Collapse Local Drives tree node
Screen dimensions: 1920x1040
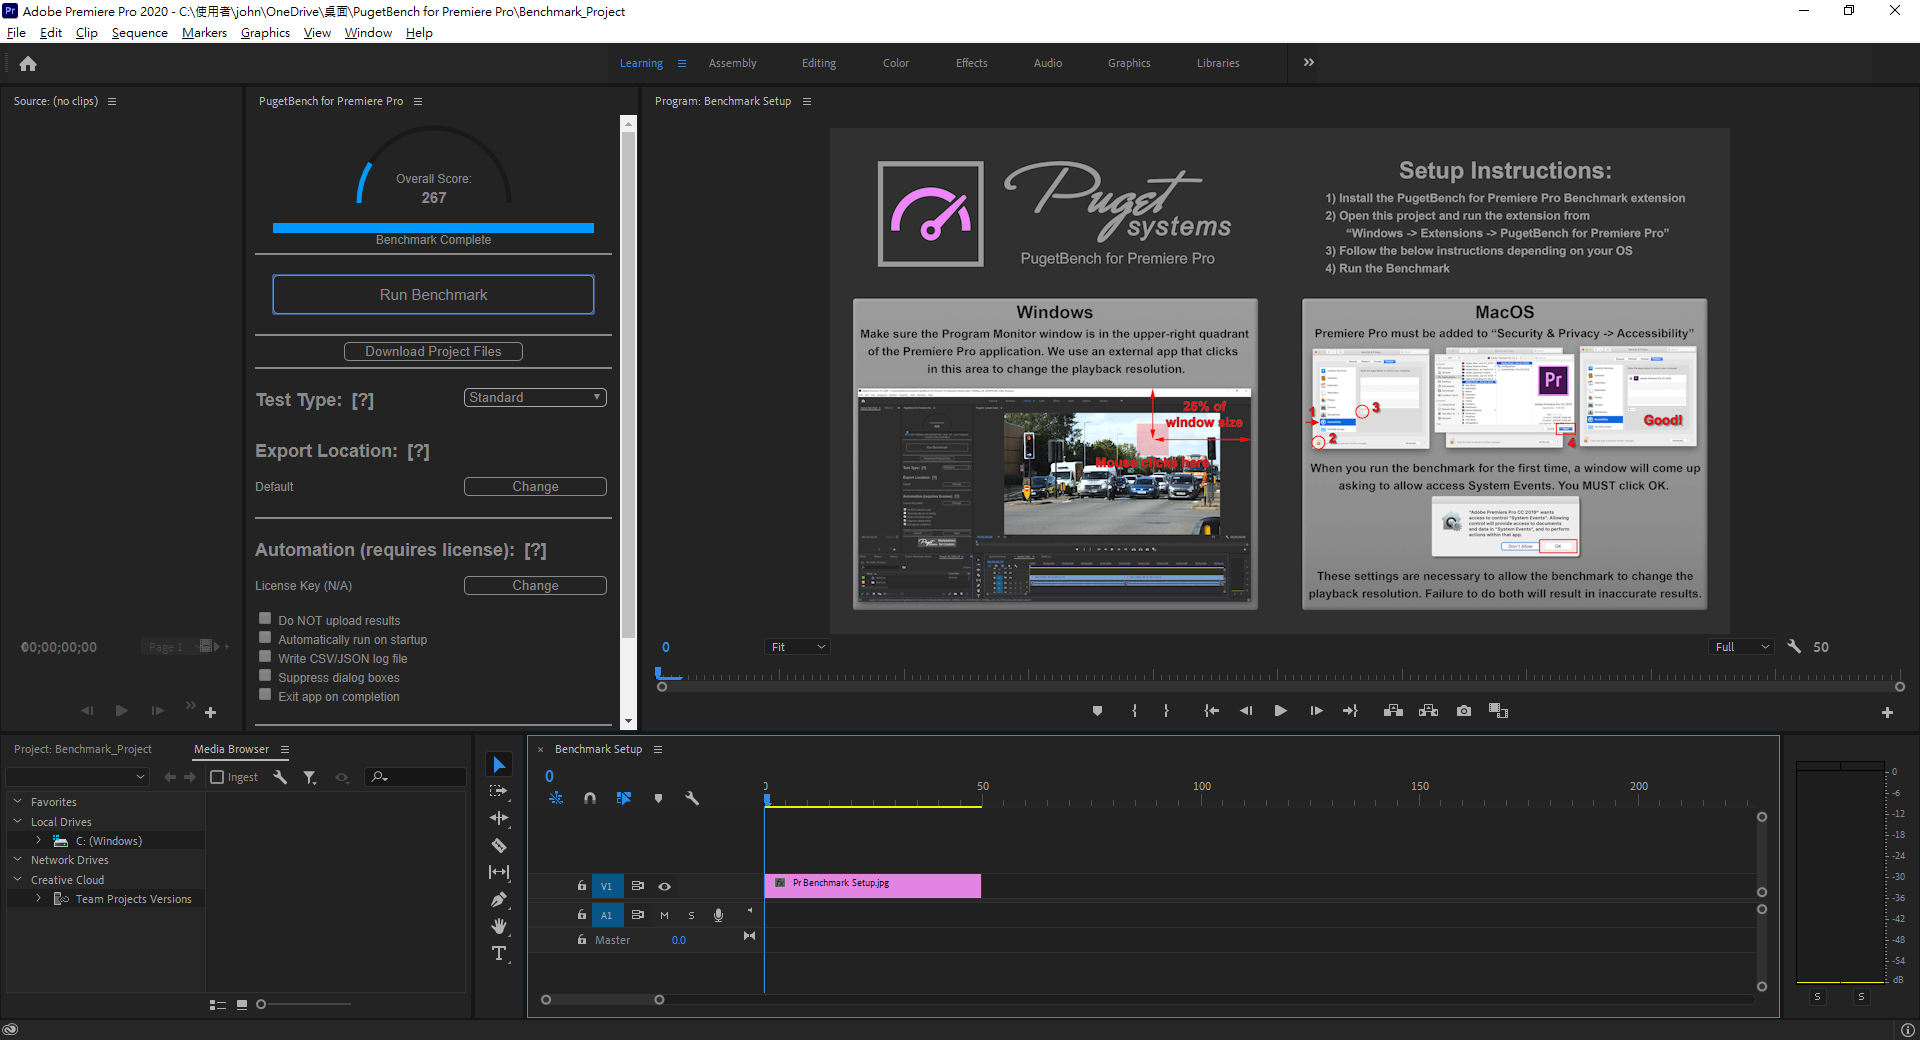(17, 821)
